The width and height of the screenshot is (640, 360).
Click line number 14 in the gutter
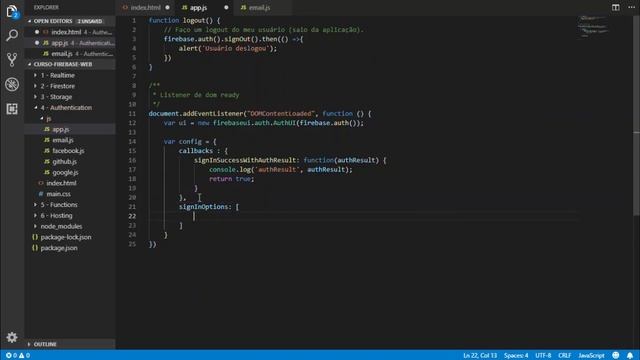pyautogui.click(x=132, y=141)
